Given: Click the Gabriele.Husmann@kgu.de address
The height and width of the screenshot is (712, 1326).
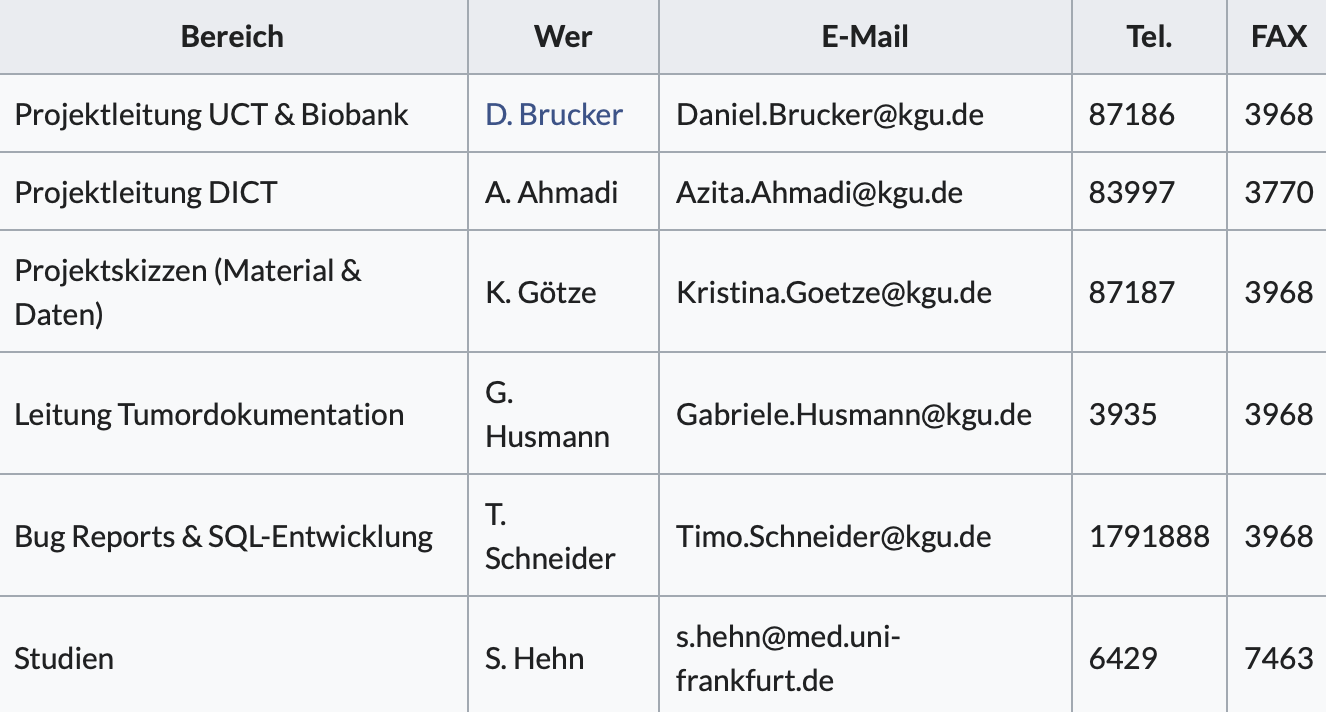Looking at the screenshot, I should coord(854,414).
